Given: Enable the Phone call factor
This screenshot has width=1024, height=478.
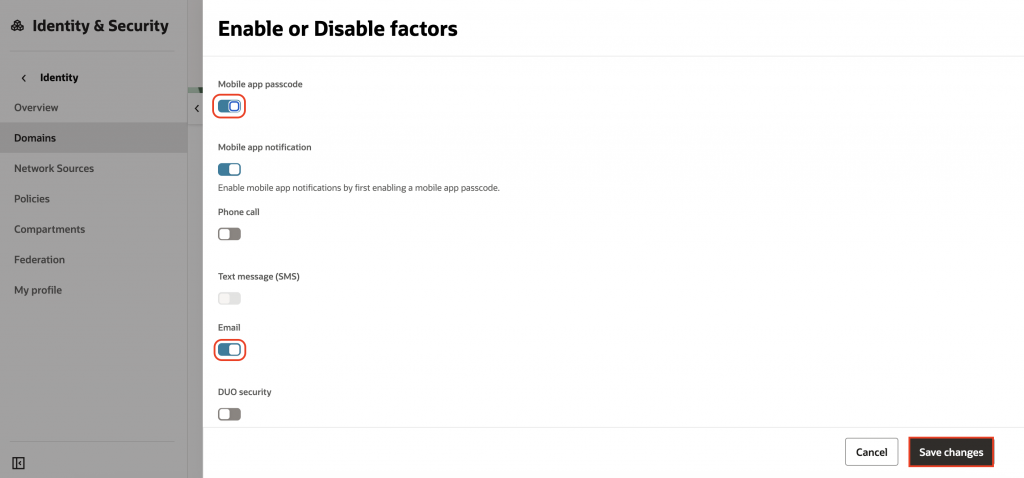Looking at the screenshot, I should click(x=229, y=234).
